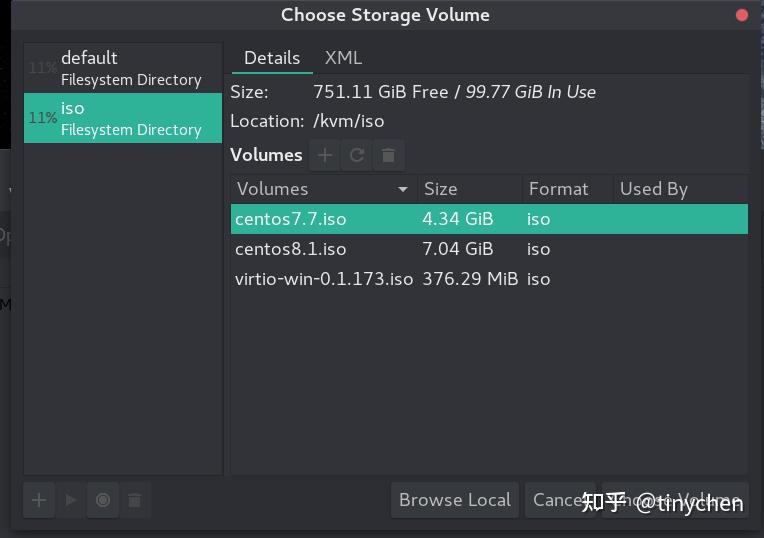Delete the selected storage pool
The height and width of the screenshot is (538, 764).
135,500
